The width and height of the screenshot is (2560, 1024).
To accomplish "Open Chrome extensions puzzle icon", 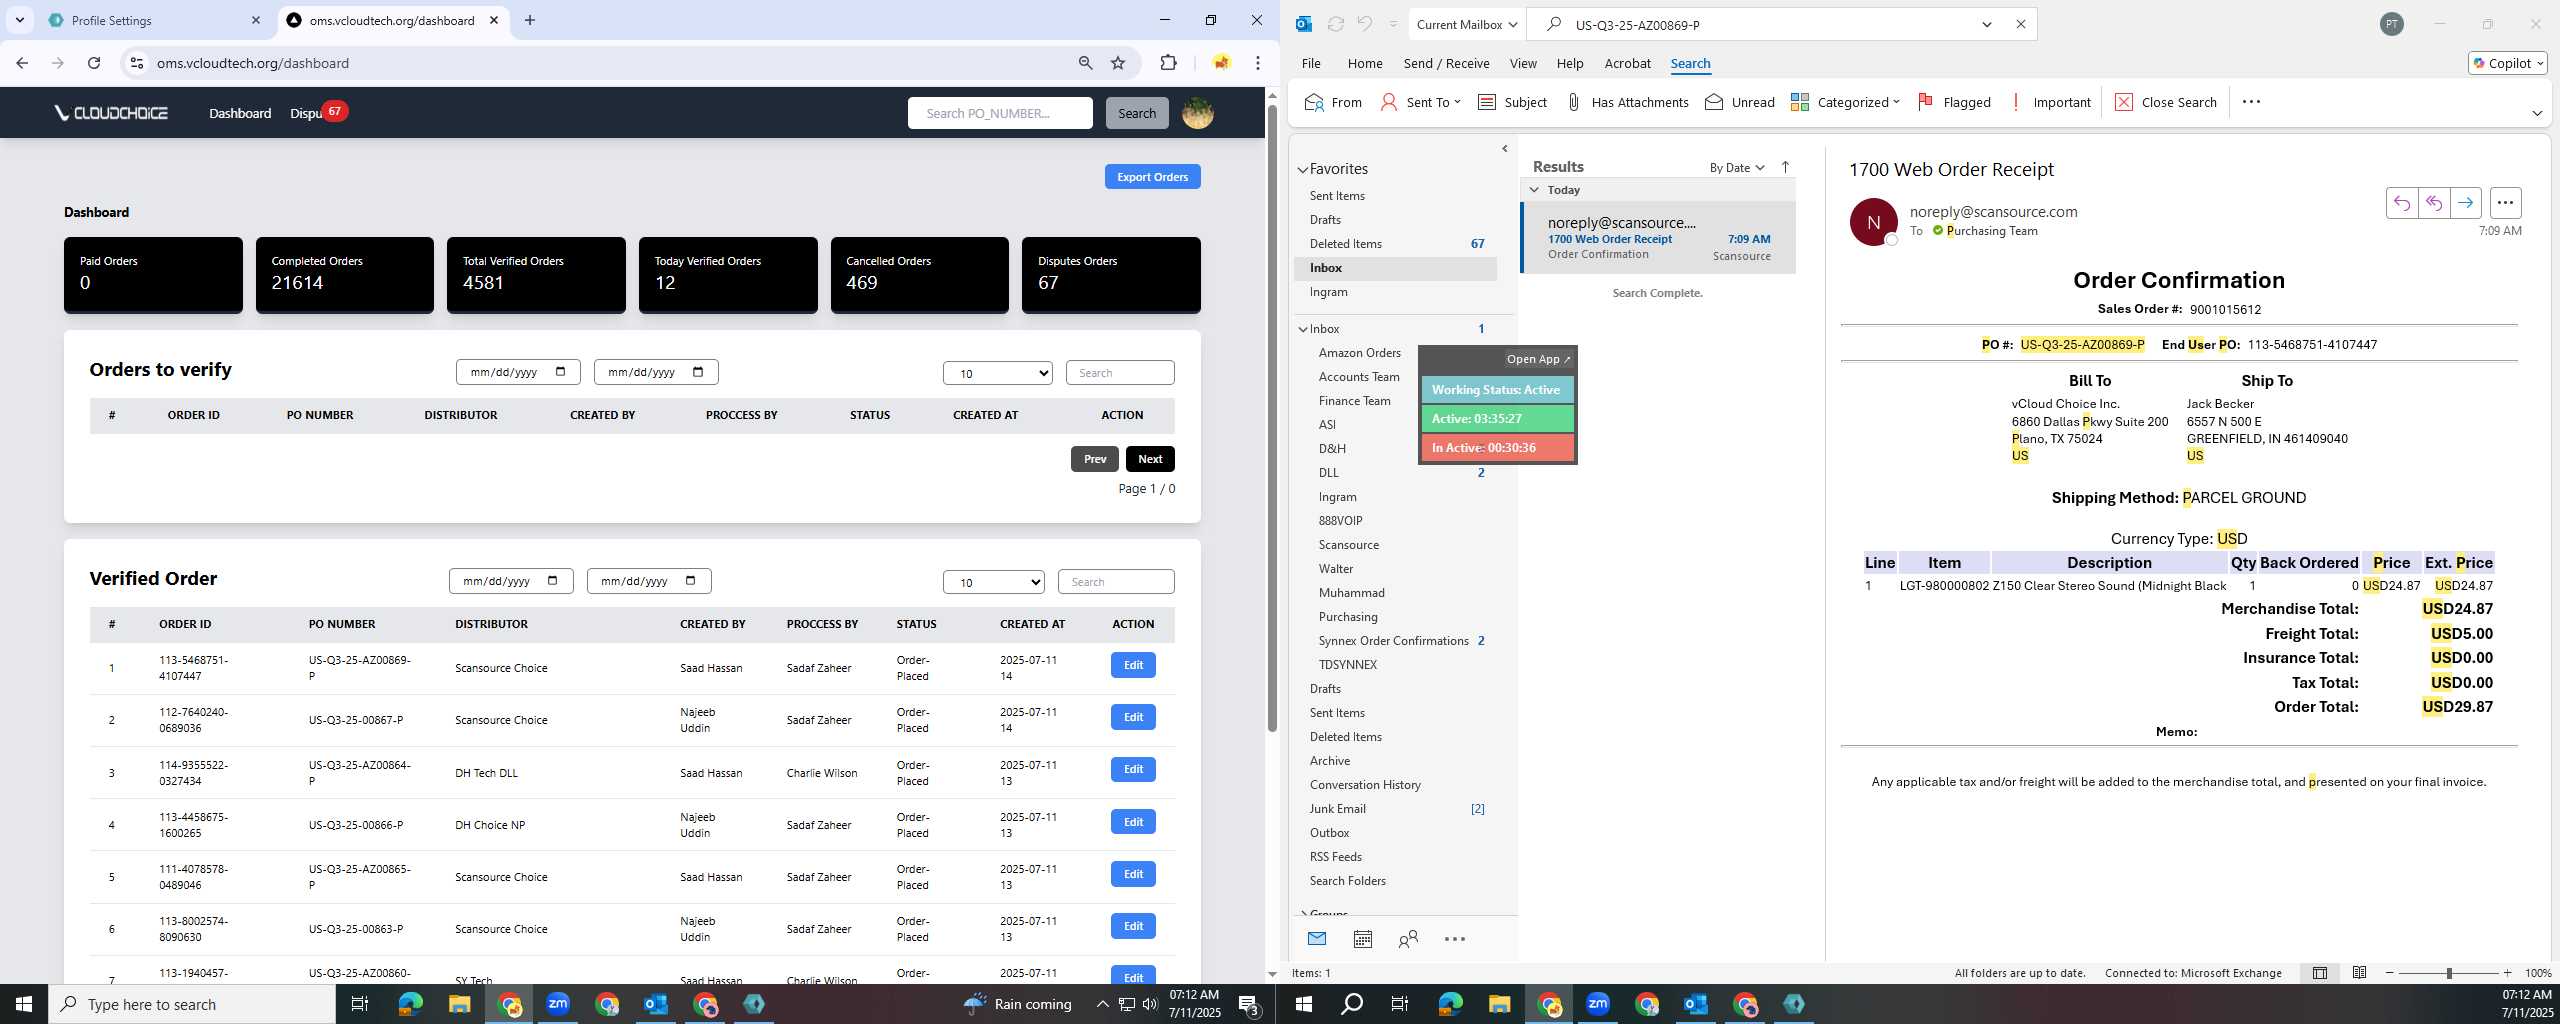I will tap(1168, 63).
